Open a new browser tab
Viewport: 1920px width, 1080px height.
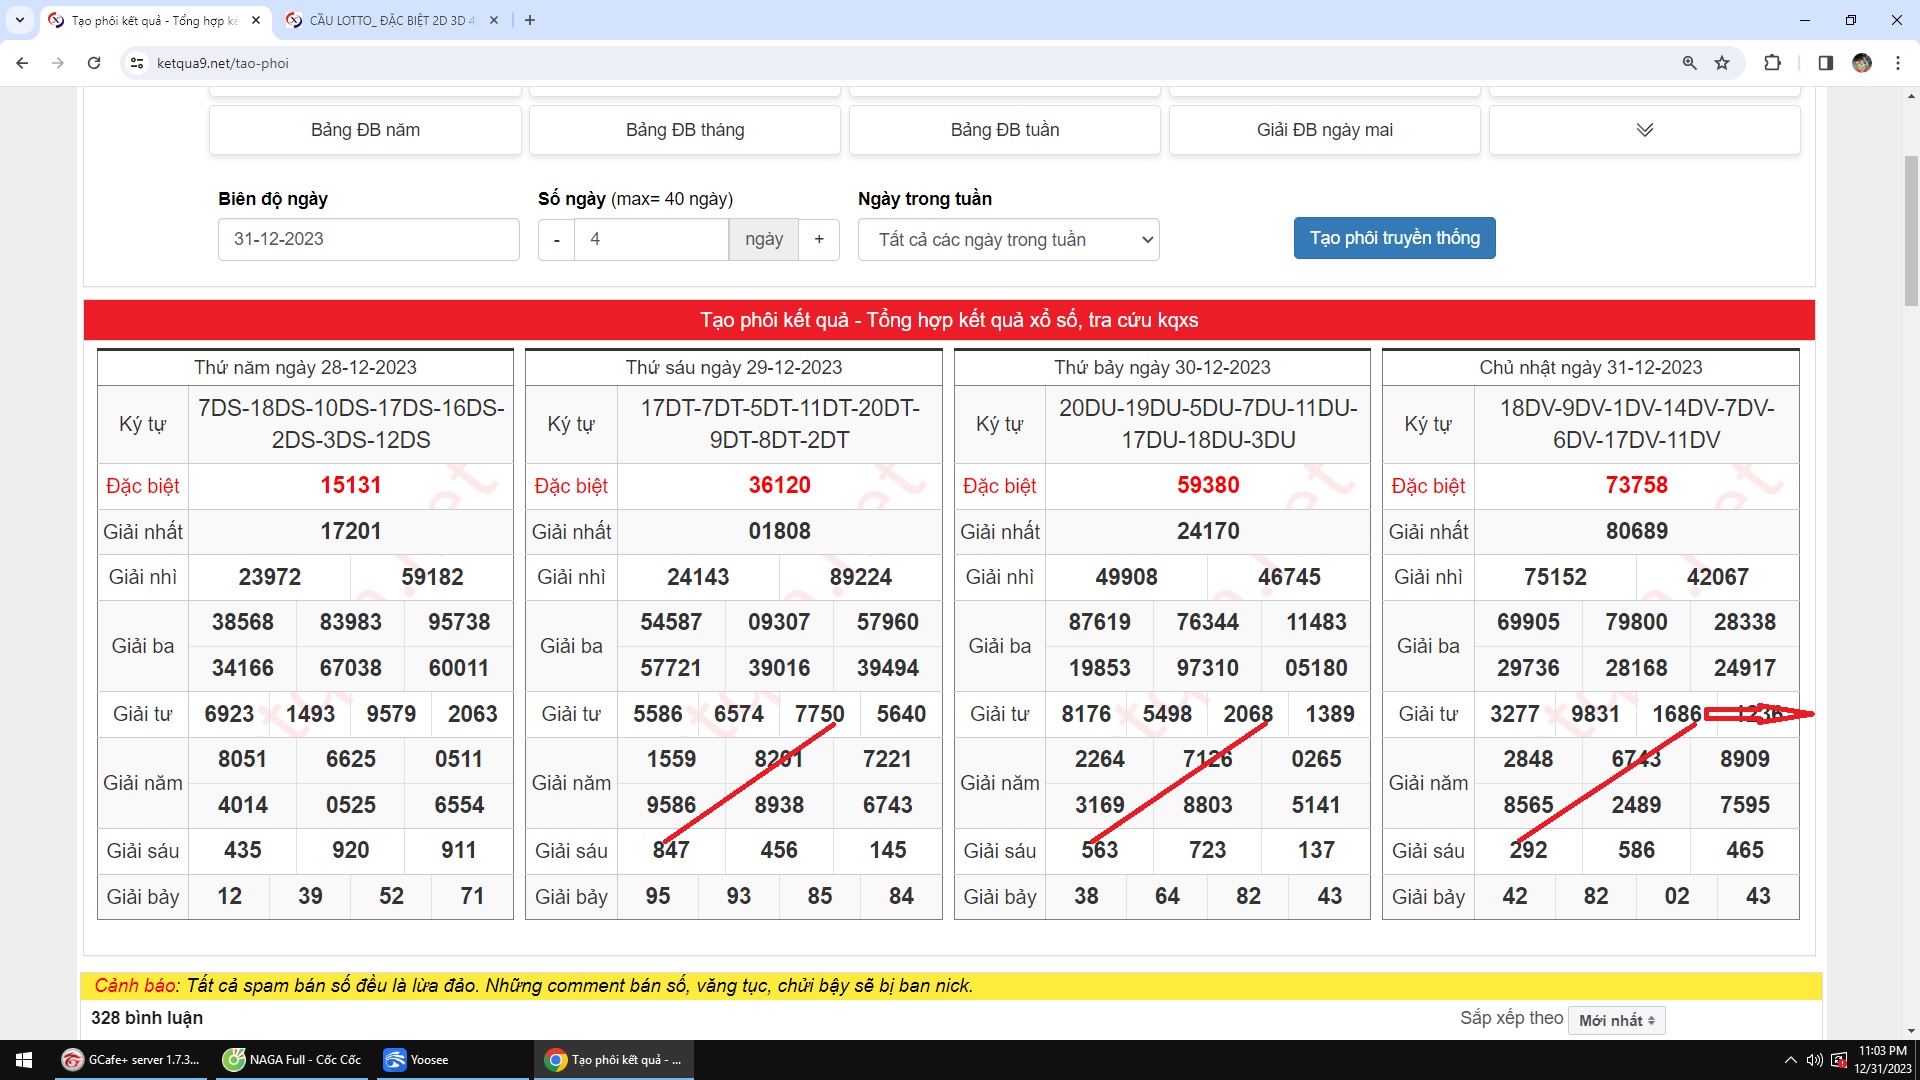pos(530,20)
